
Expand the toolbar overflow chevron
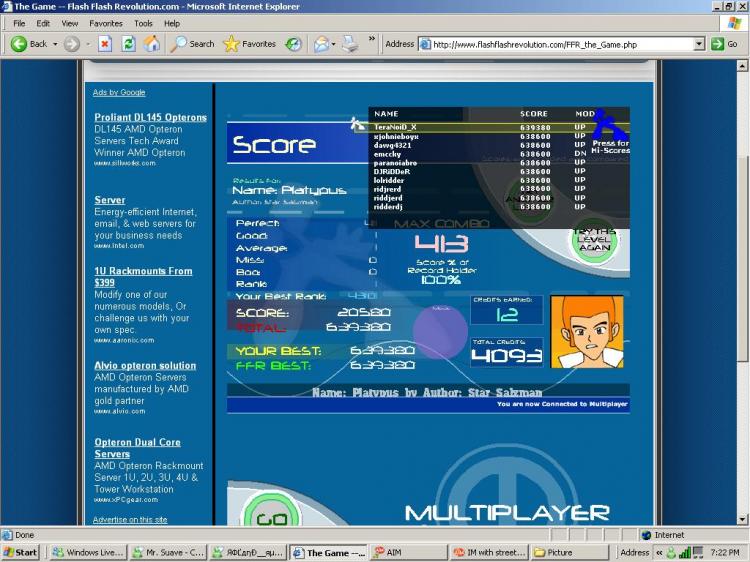[372, 39]
